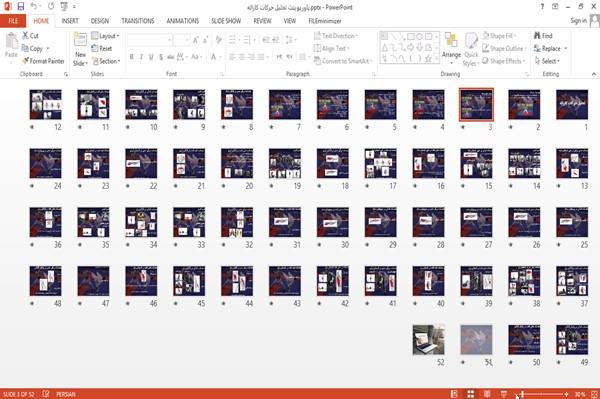Screen dimensions: 600x399
Task: Switch to FILEminimizer tab
Action: pos(324,21)
